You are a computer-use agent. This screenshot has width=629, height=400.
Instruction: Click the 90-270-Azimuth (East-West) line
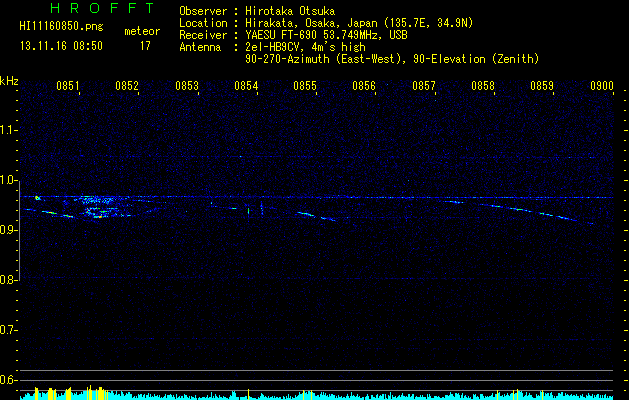point(392,59)
